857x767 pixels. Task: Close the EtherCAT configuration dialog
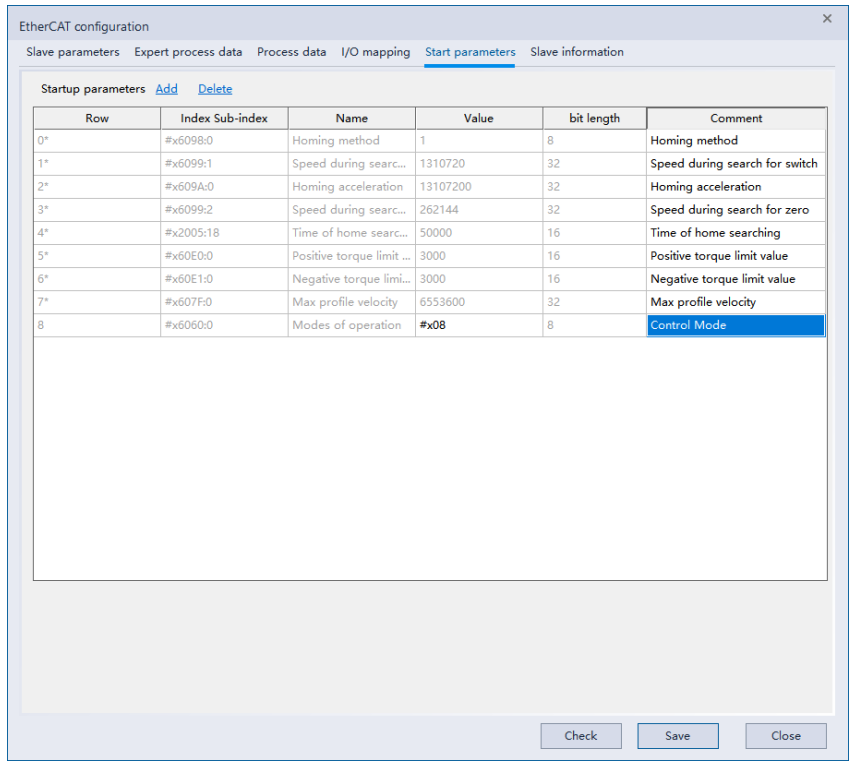pos(827,19)
